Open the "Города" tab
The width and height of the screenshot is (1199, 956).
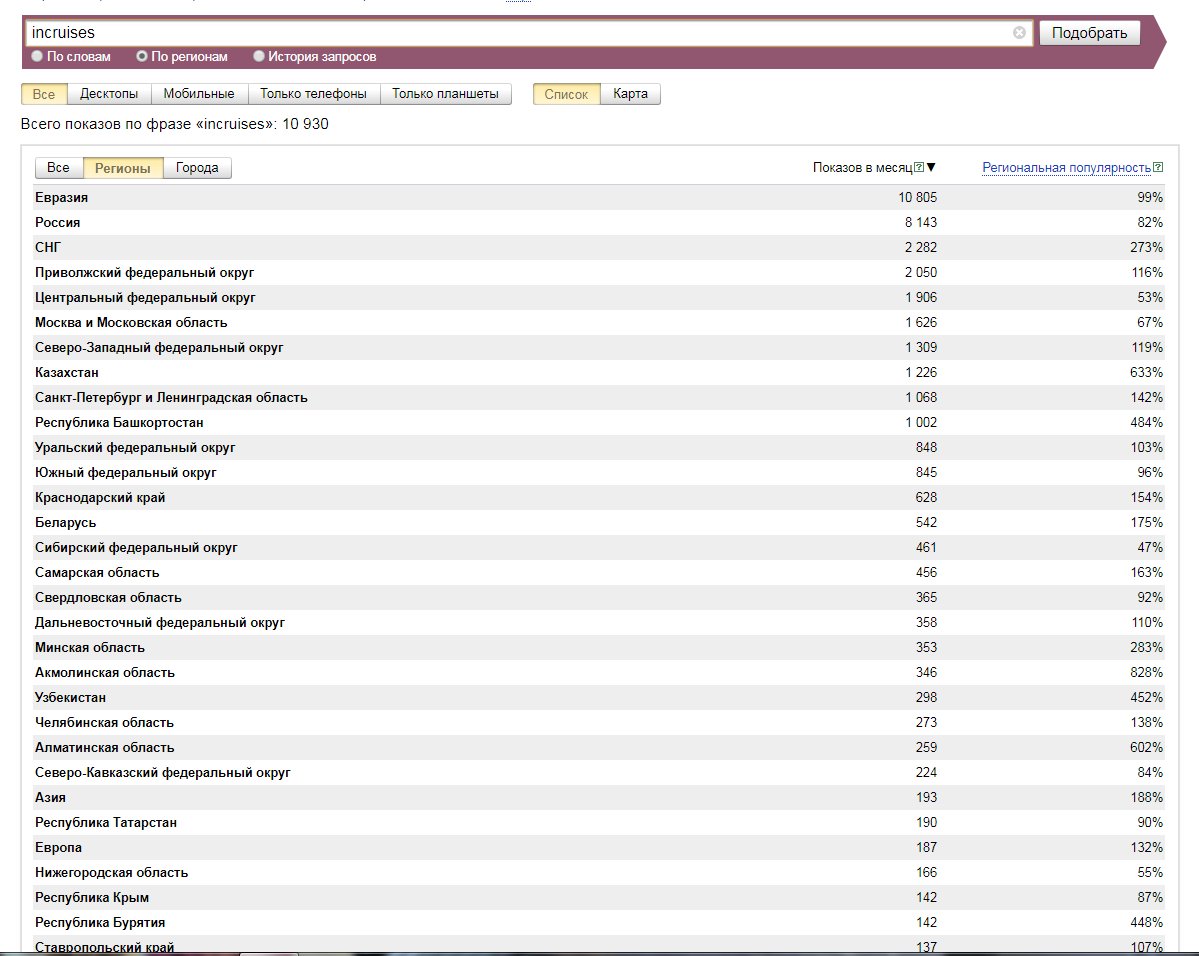[197, 168]
